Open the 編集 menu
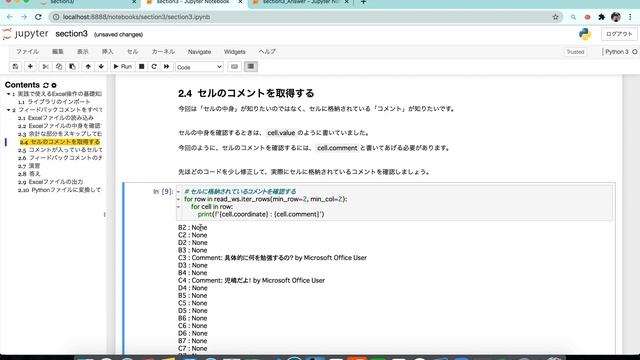The width and height of the screenshot is (640, 360). point(58,52)
